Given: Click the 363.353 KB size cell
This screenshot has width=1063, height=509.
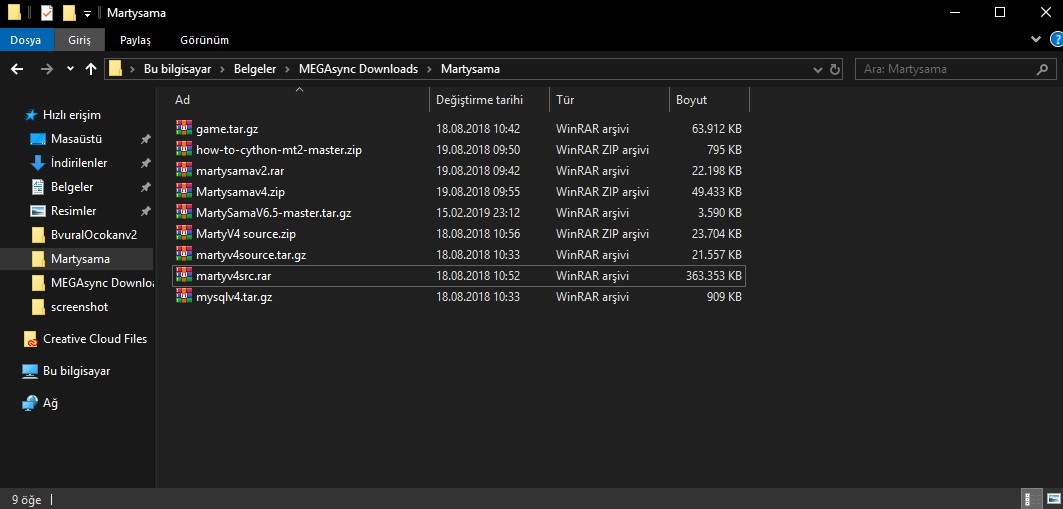Looking at the screenshot, I should point(713,276).
